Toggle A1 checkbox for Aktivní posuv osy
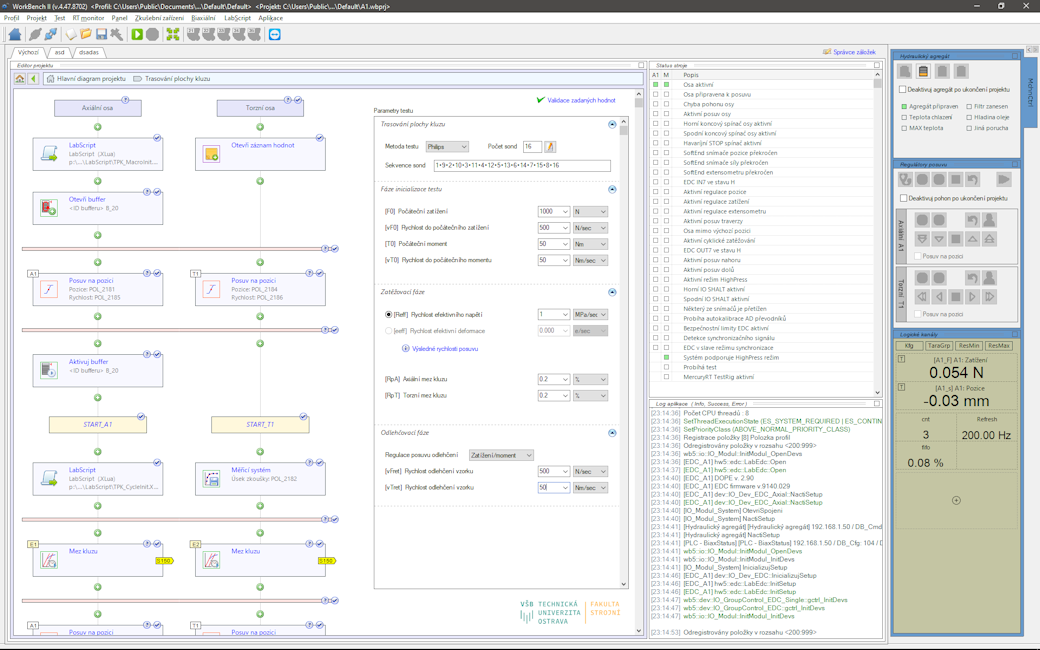This screenshot has width=1040, height=650. click(x=656, y=114)
